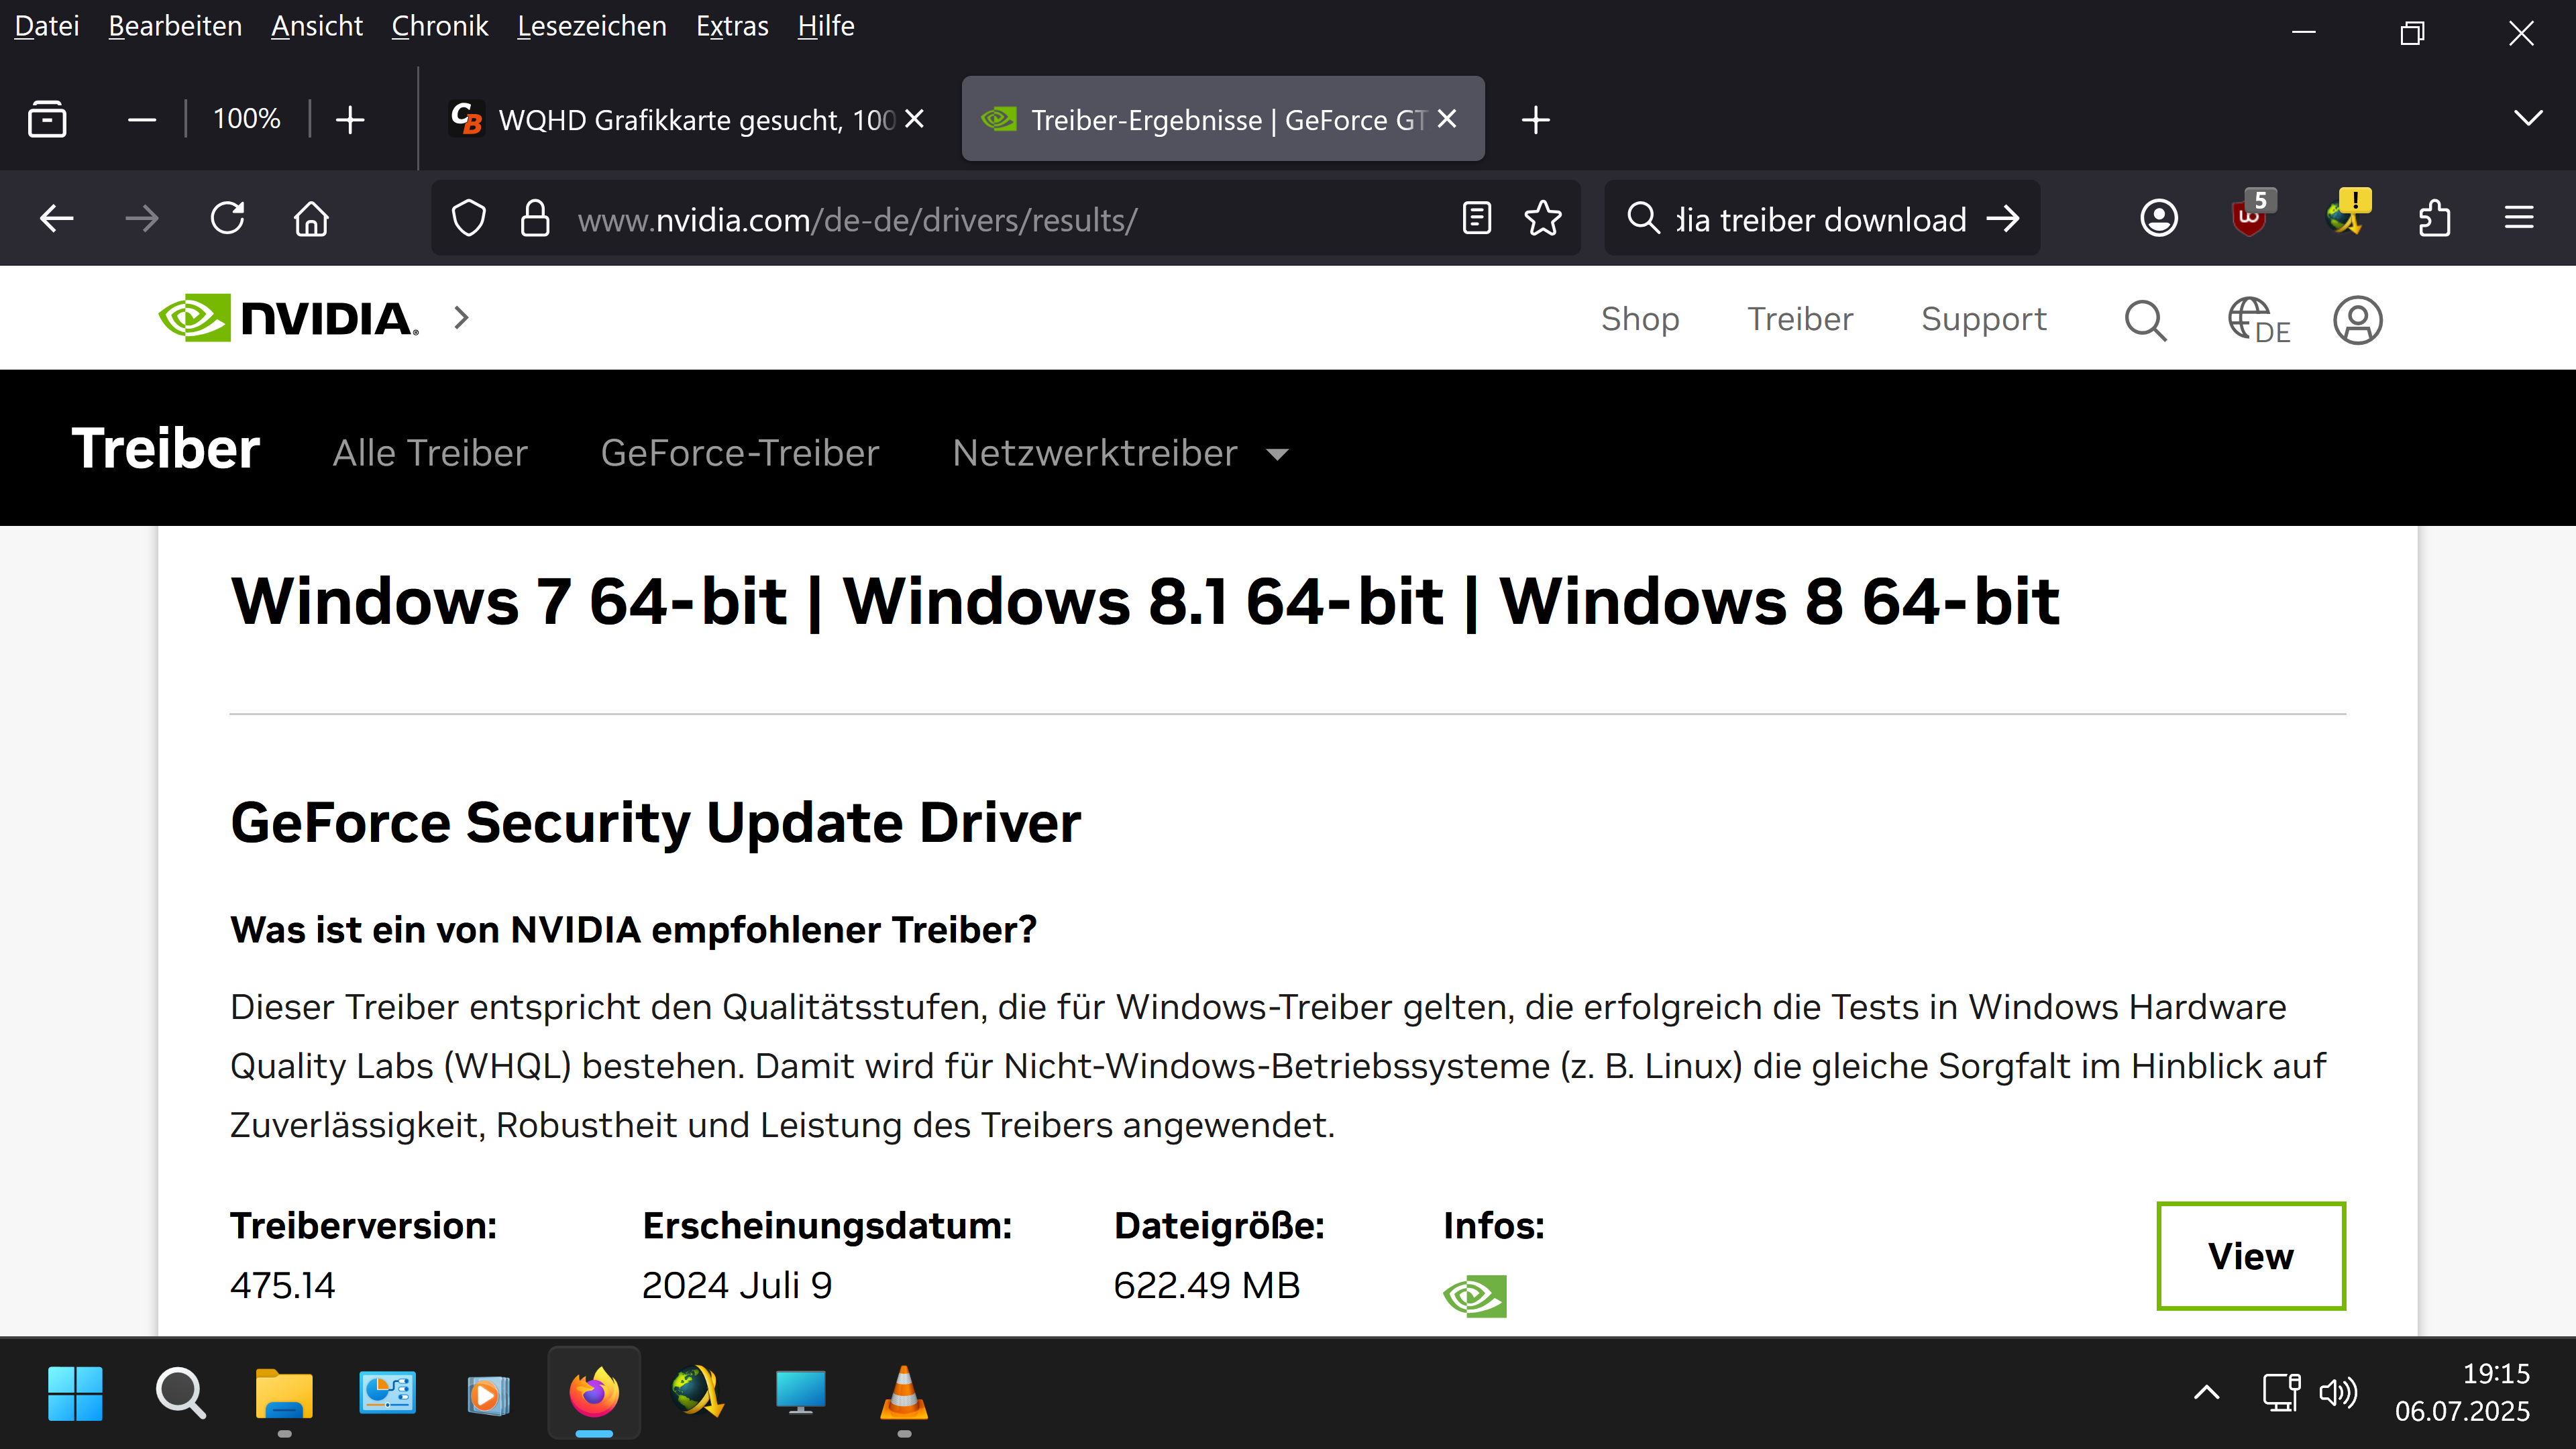
Task: Bookmark this page with star icon
Action: [1543, 218]
